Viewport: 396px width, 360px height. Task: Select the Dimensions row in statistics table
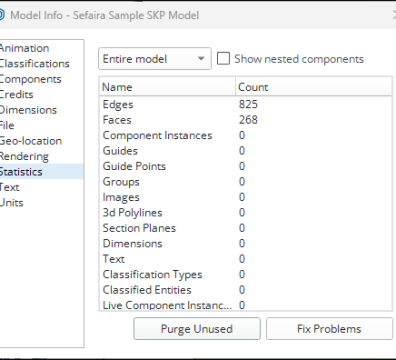click(x=245, y=243)
